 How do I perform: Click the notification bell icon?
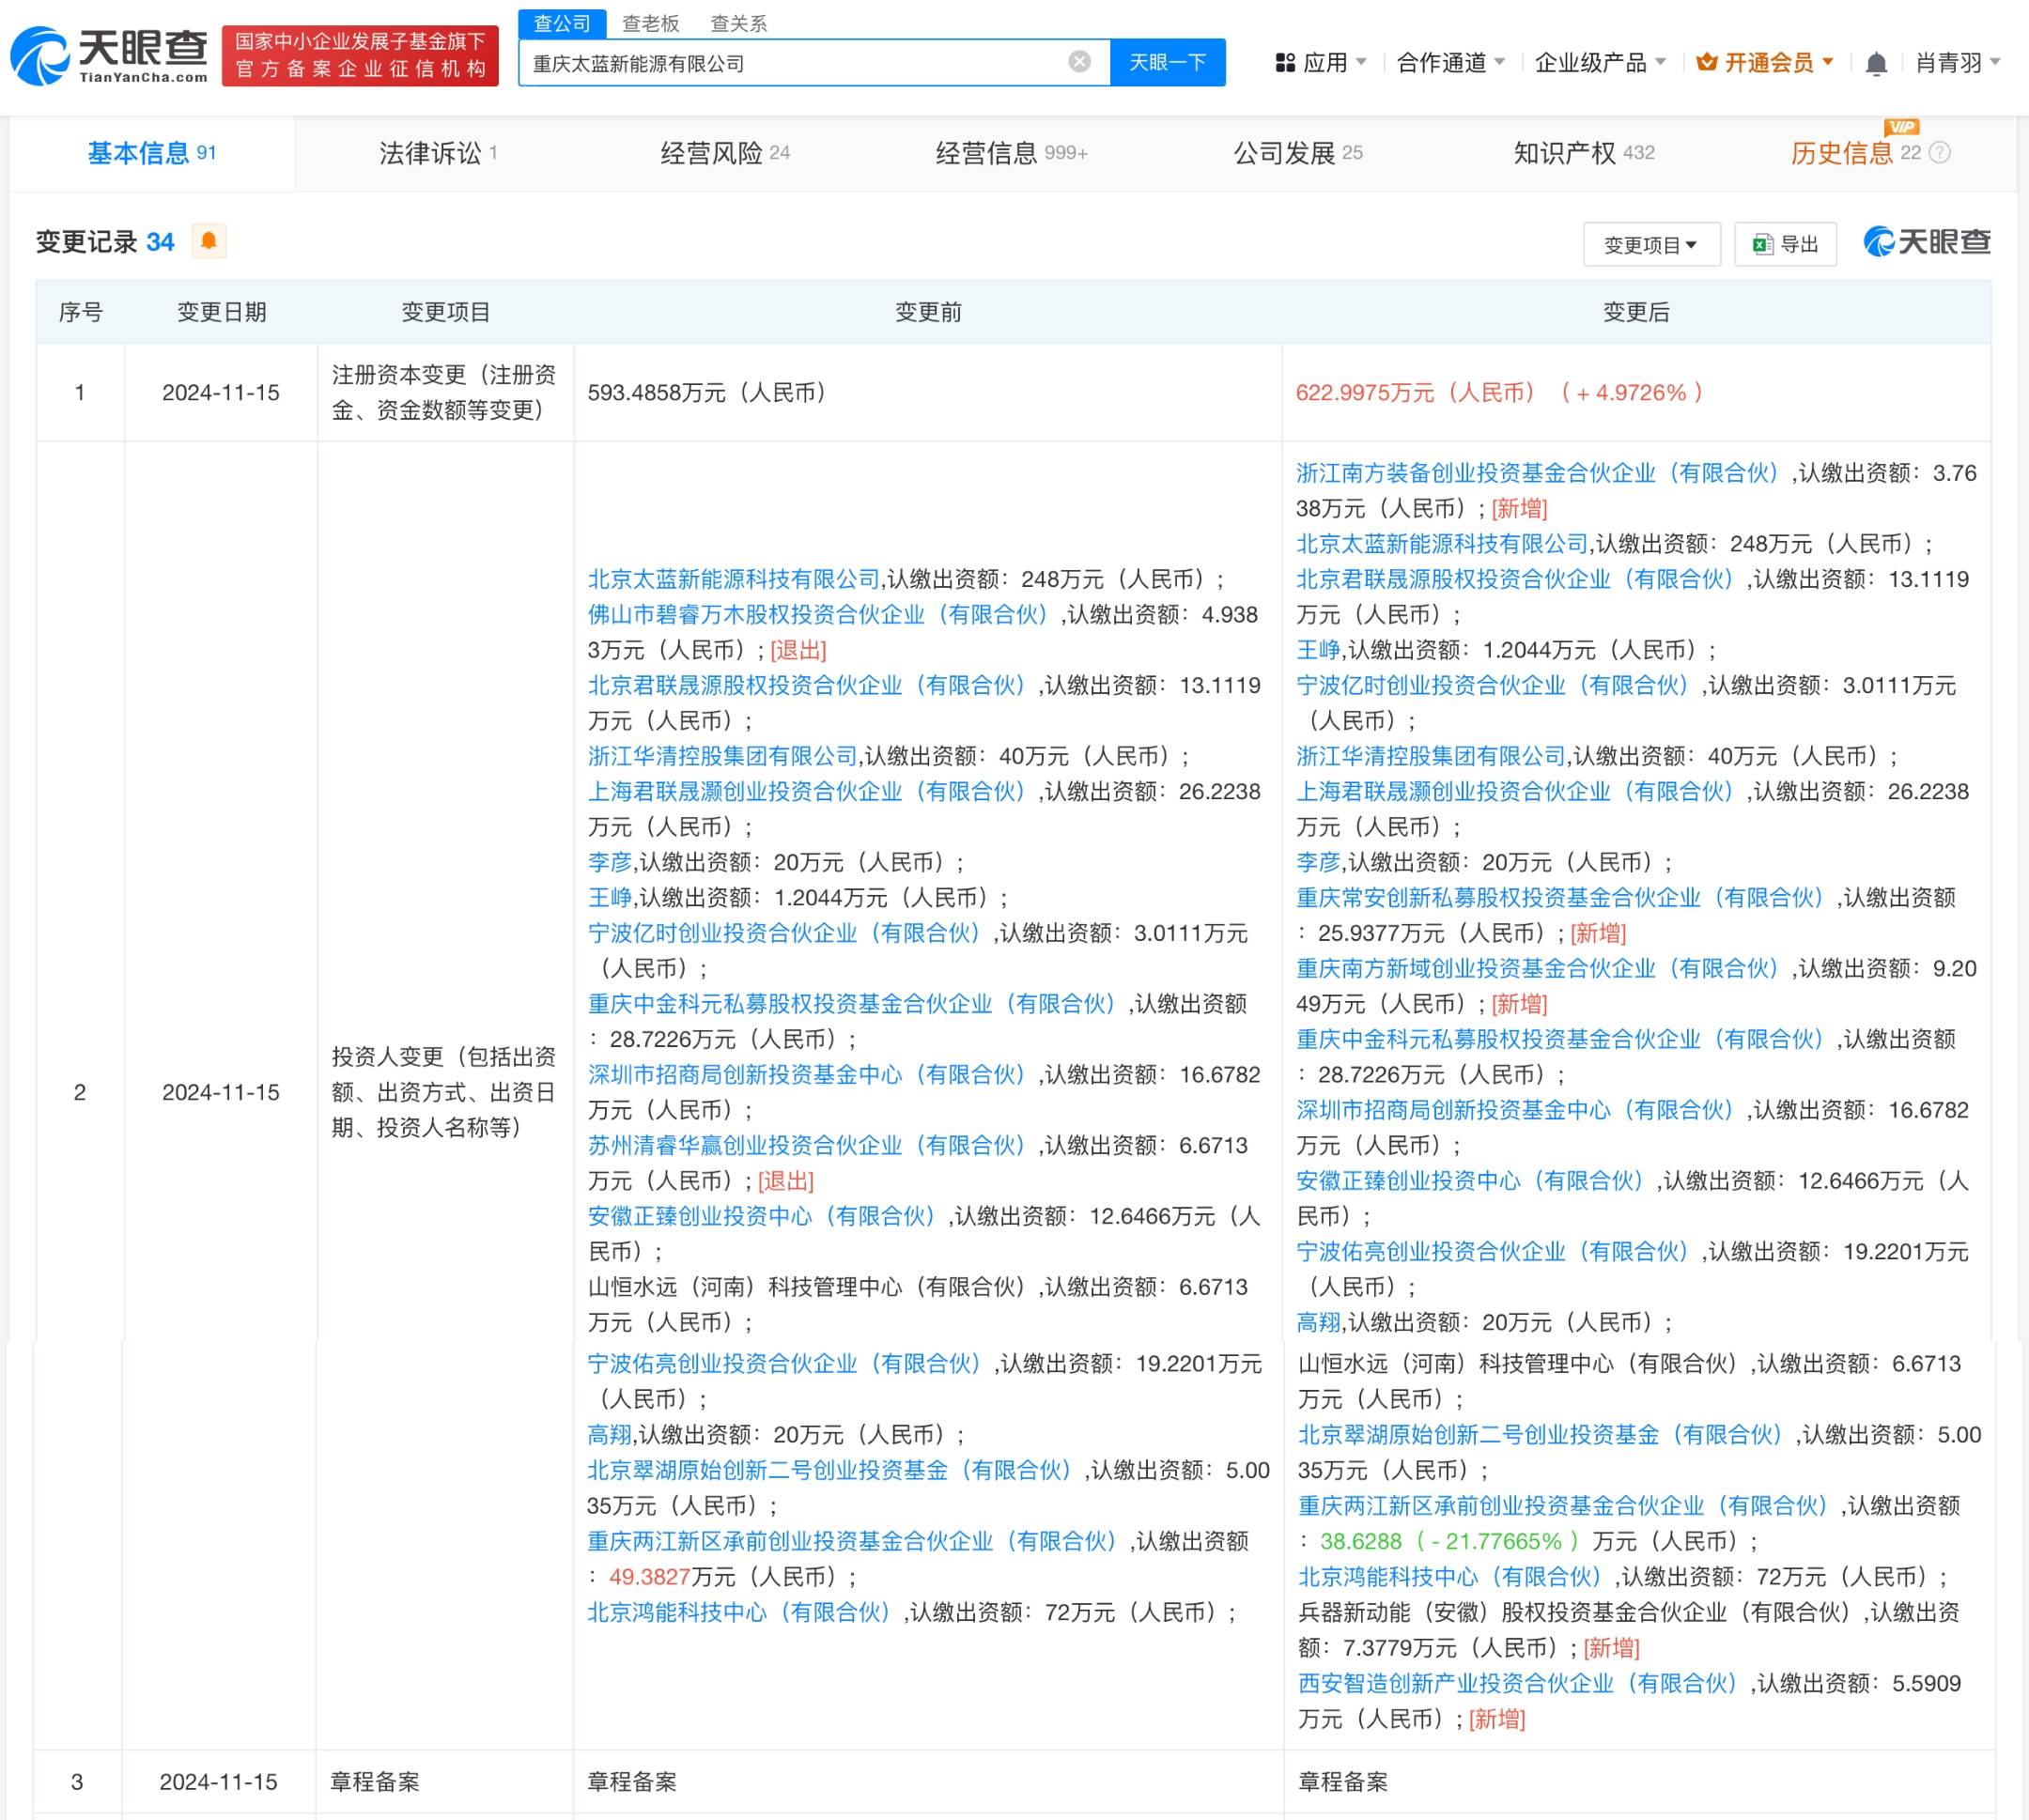coord(1876,64)
